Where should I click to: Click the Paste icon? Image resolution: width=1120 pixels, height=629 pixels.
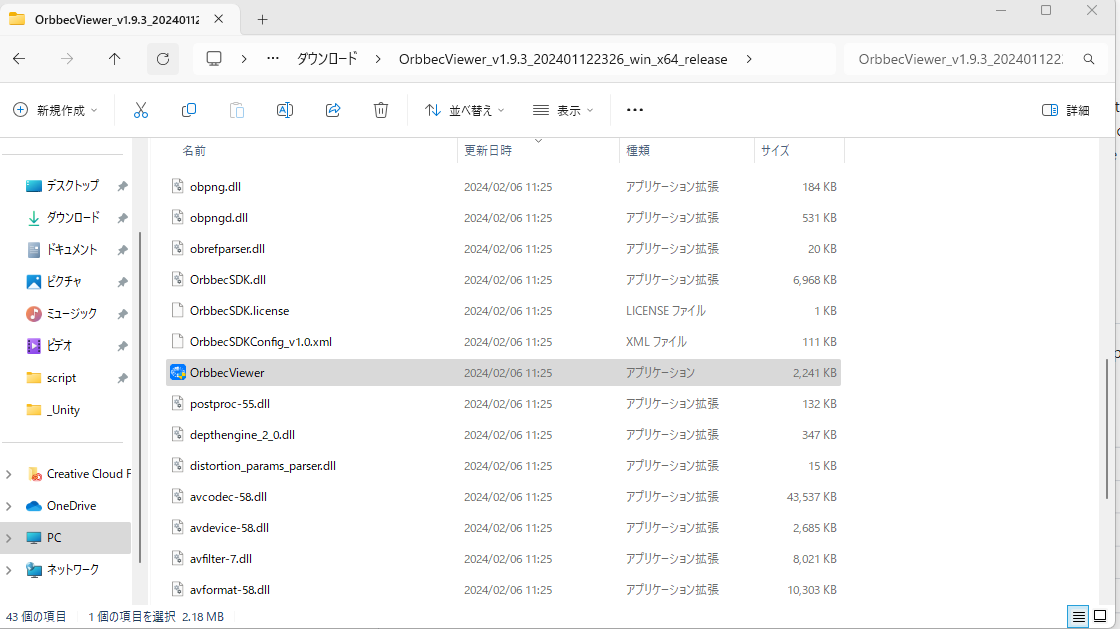pyautogui.click(x=237, y=110)
